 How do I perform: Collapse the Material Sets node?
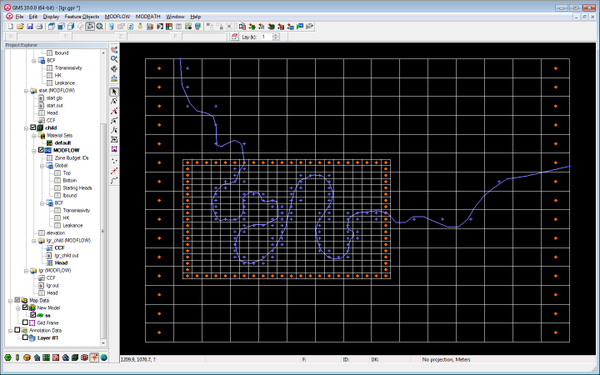click(34, 136)
